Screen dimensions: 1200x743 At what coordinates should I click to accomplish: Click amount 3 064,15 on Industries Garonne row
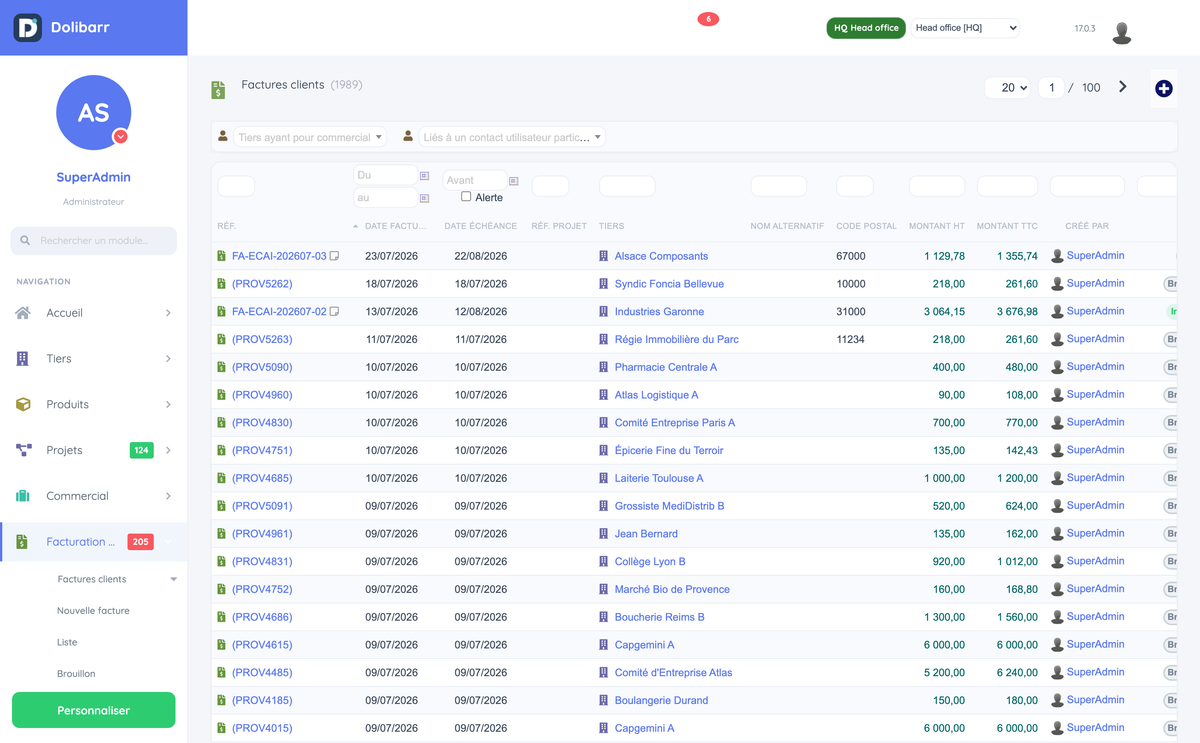[x=944, y=312]
